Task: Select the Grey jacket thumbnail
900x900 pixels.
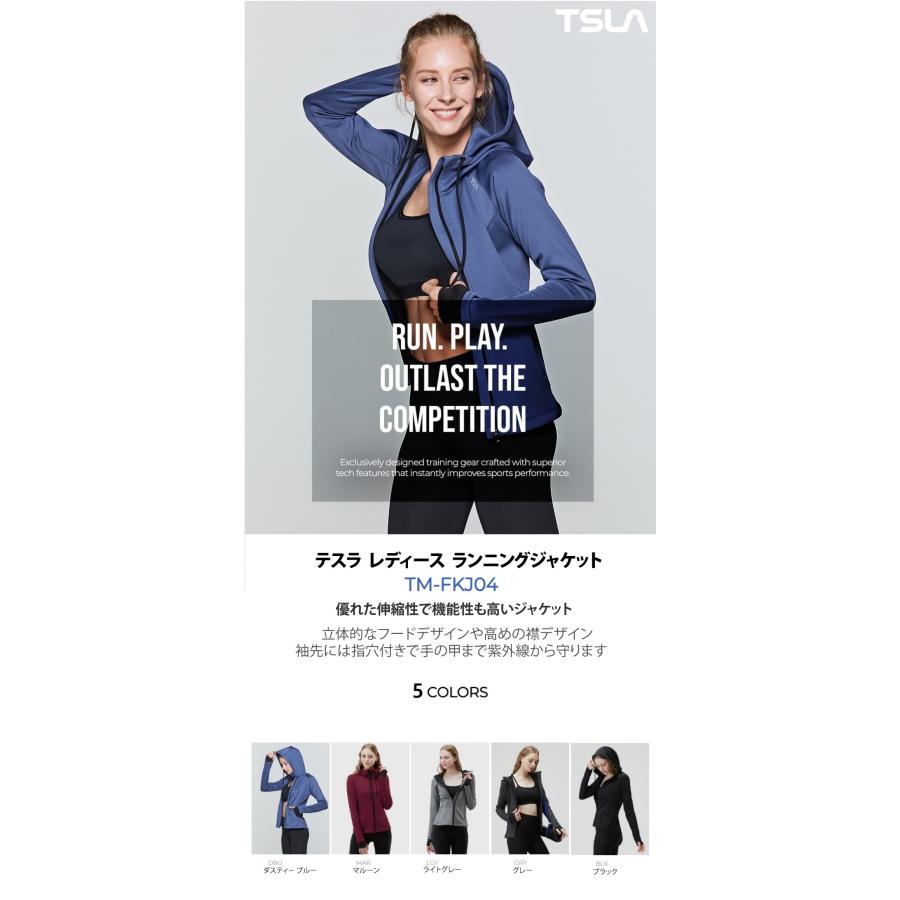Action: (530, 798)
